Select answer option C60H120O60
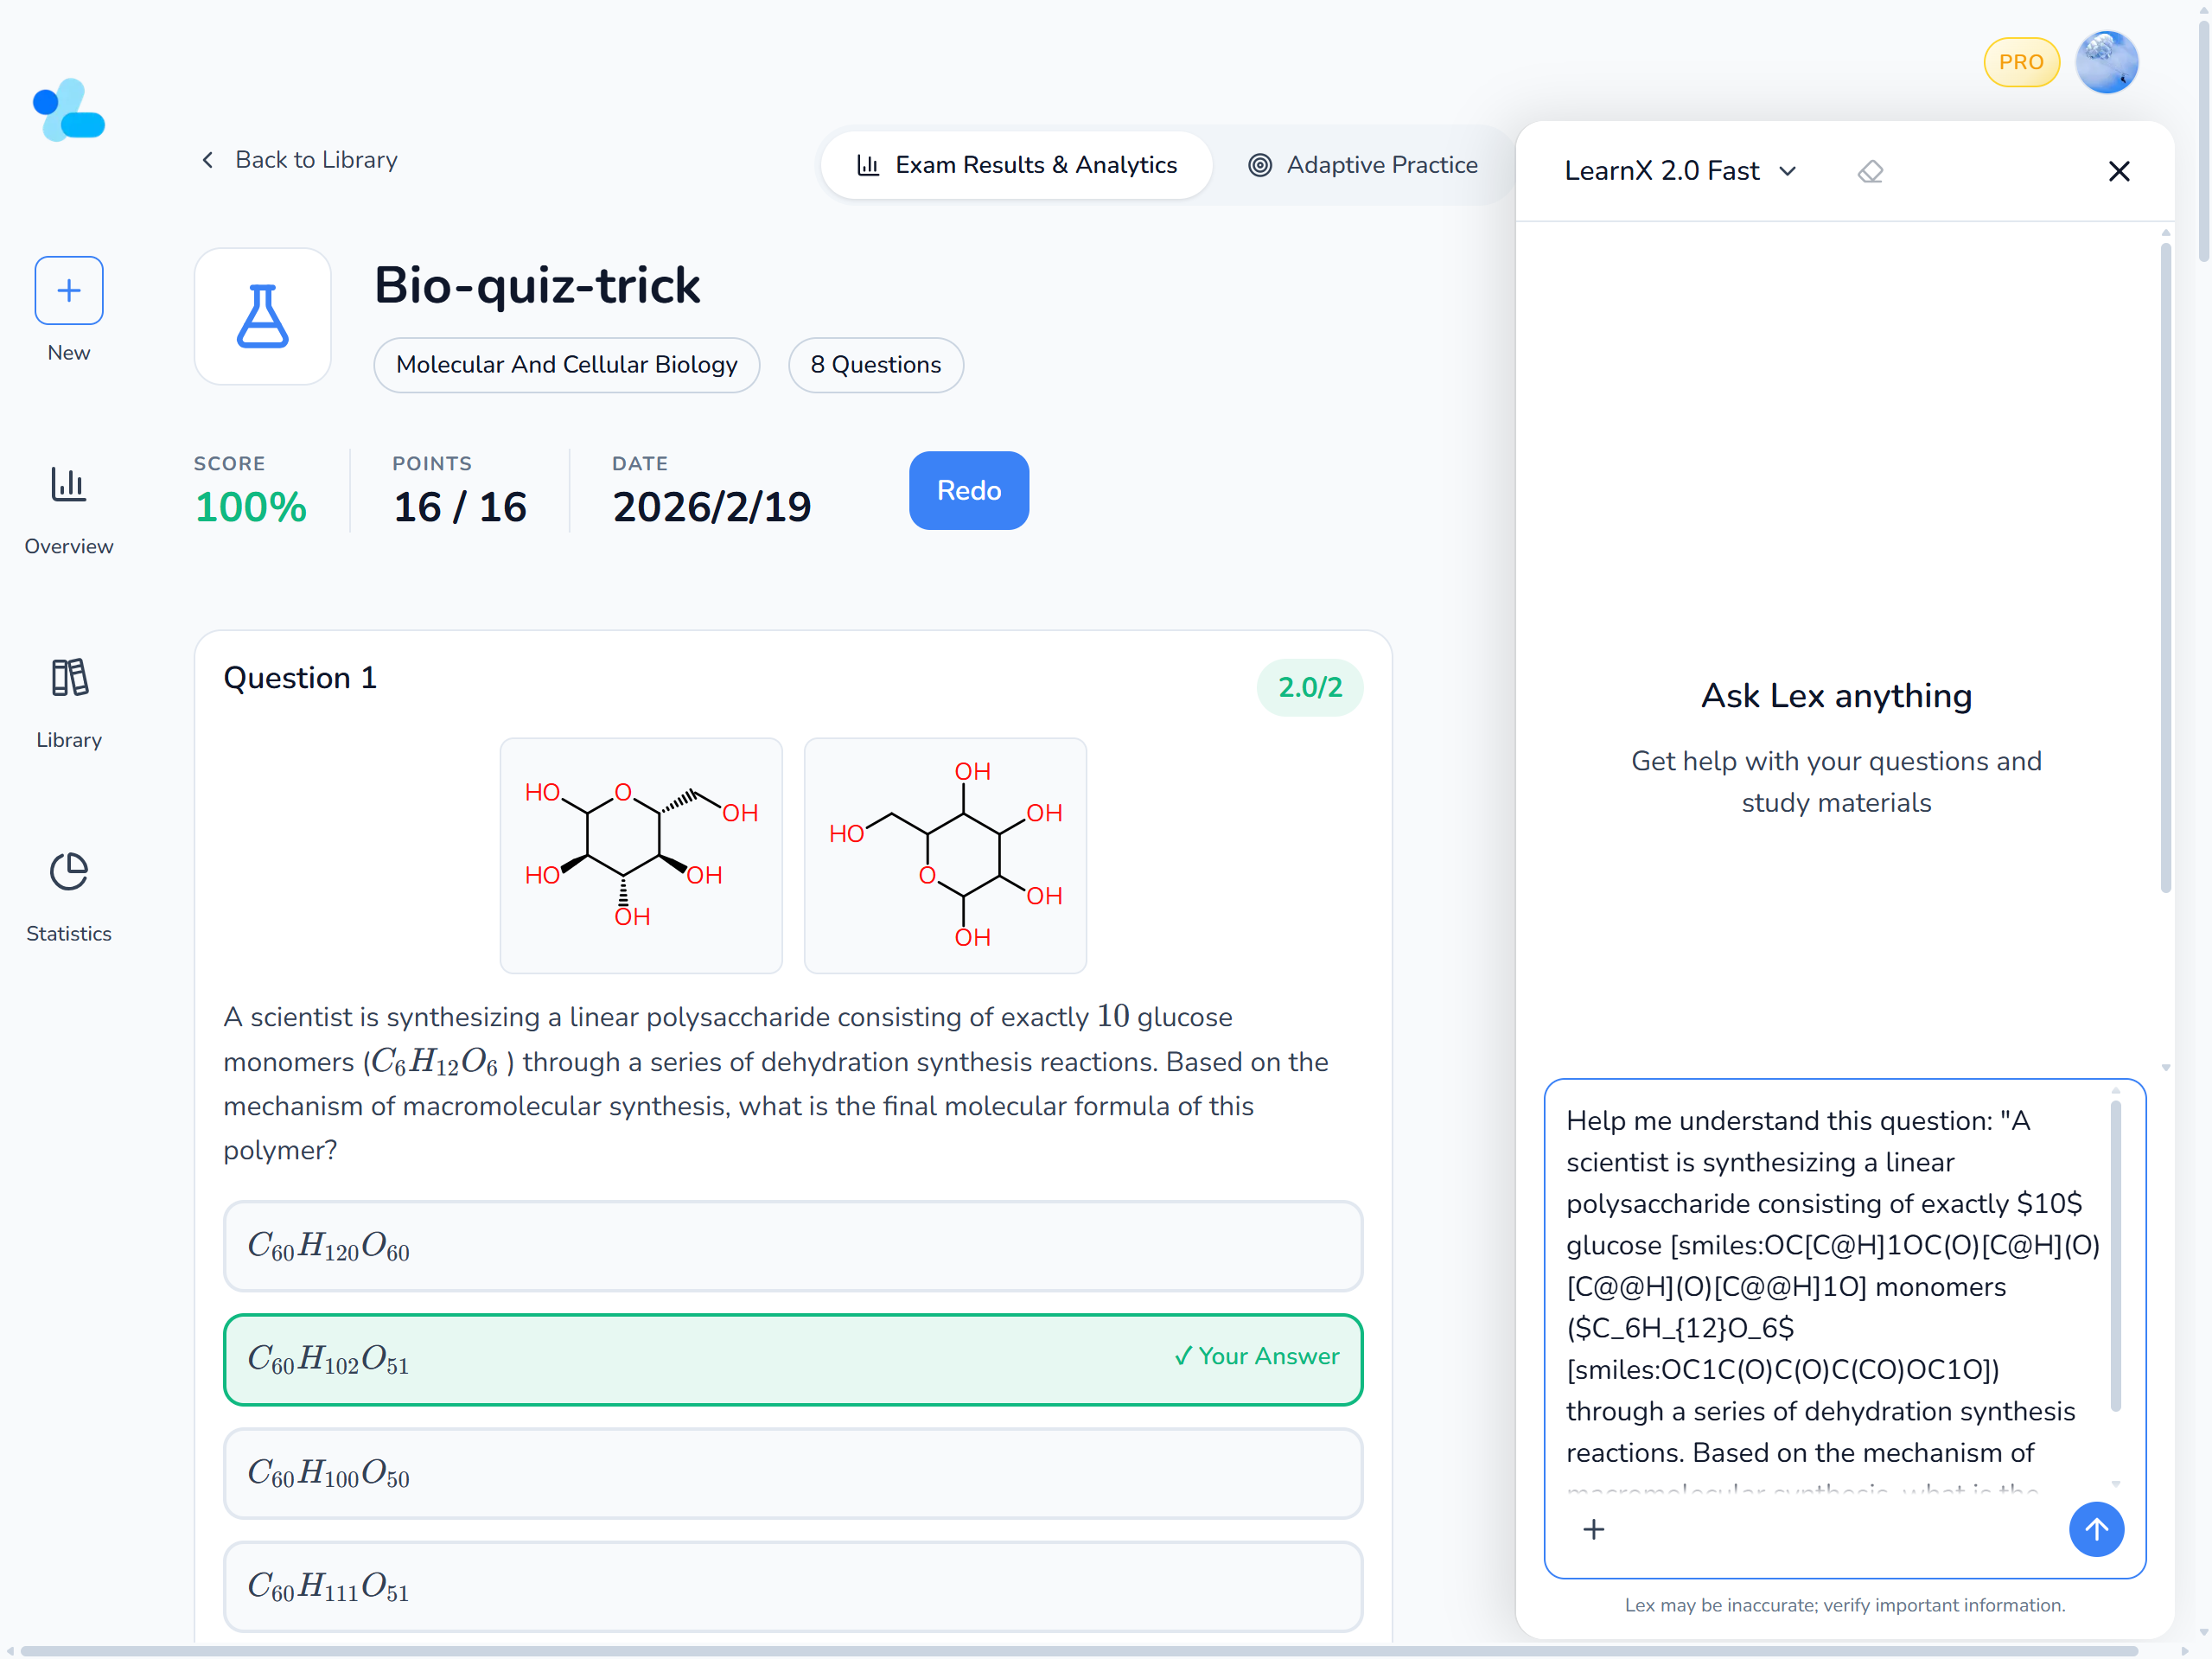This screenshot has height=1659, width=2212. [x=792, y=1246]
